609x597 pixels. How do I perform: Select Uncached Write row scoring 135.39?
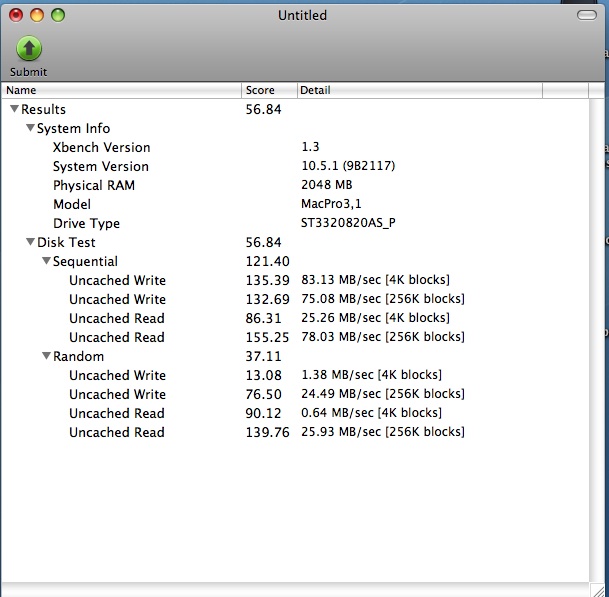pos(295,280)
